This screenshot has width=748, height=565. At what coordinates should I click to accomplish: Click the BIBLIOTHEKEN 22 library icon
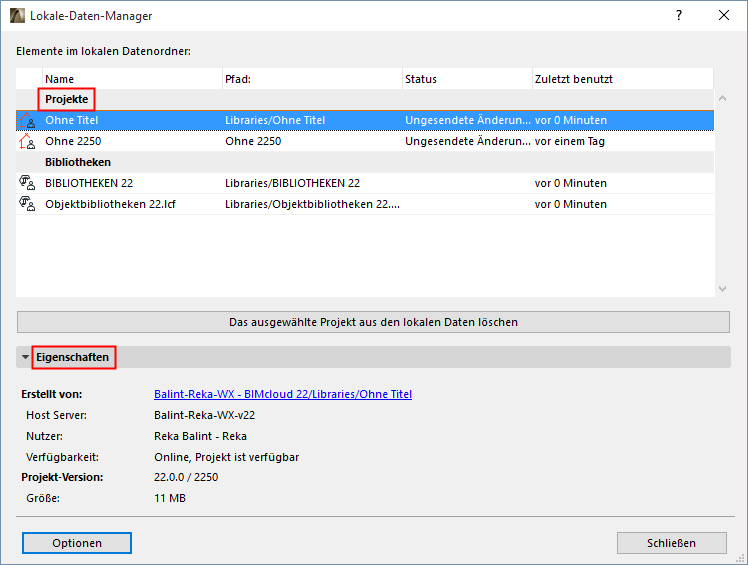(27, 183)
